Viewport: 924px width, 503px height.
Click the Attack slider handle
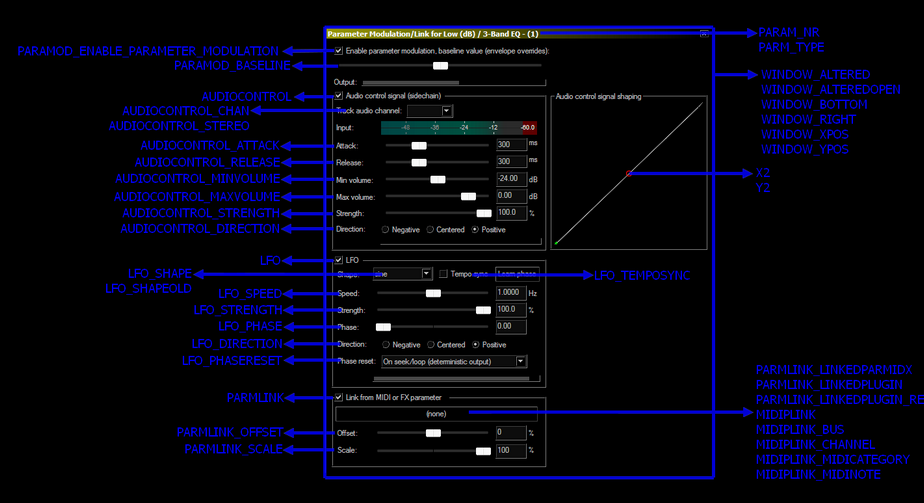pyautogui.click(x=419, y=145)
